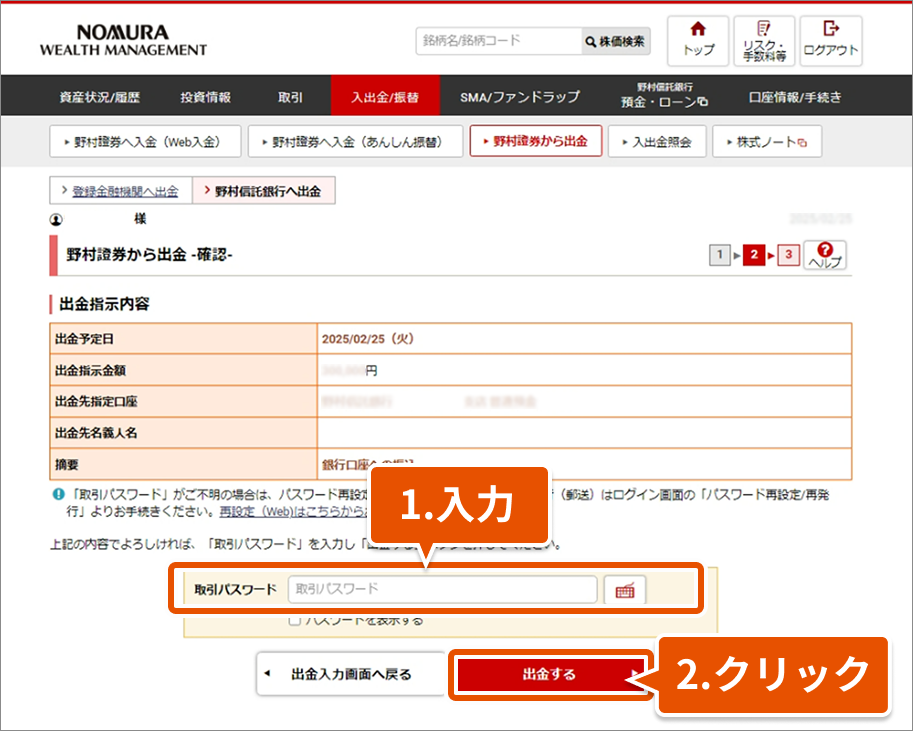Open the software keyboard icon

625,590
